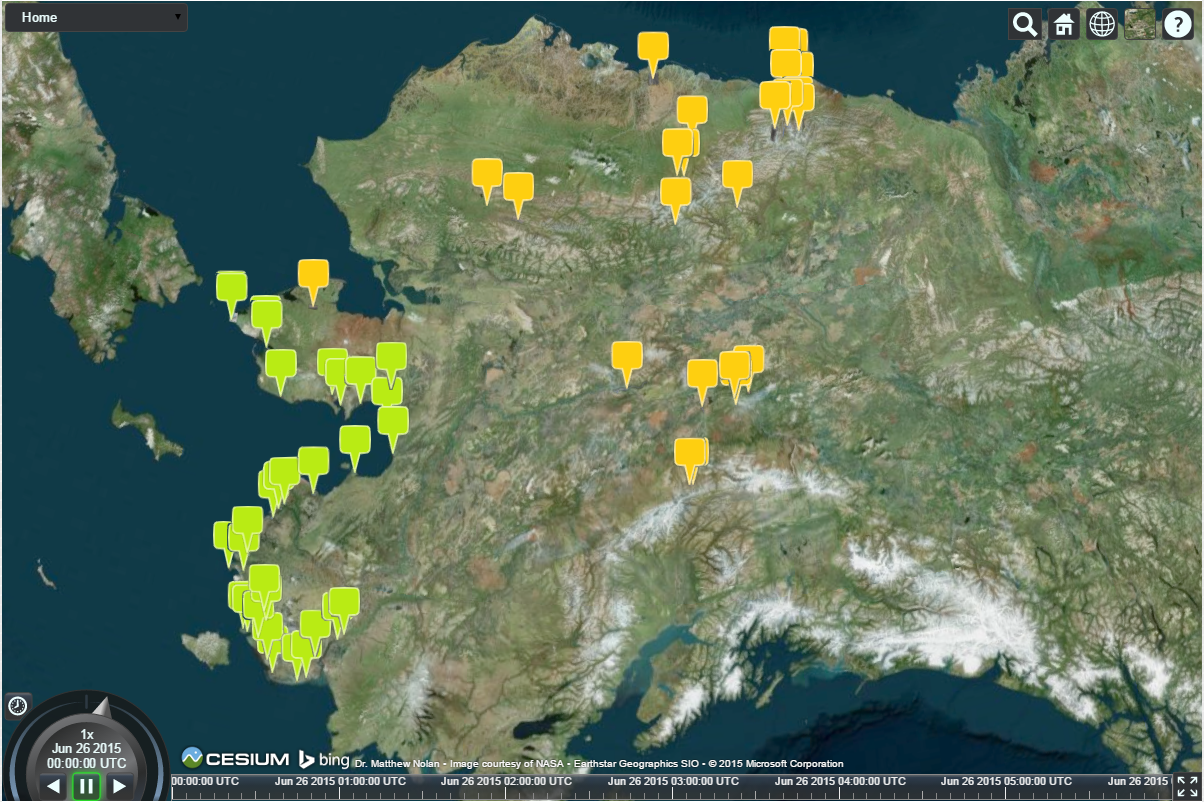The height and width of the screenshot is (802, 1204).
Task: Open the geocoder search magnifier
Action: [x=1025, y=24]
